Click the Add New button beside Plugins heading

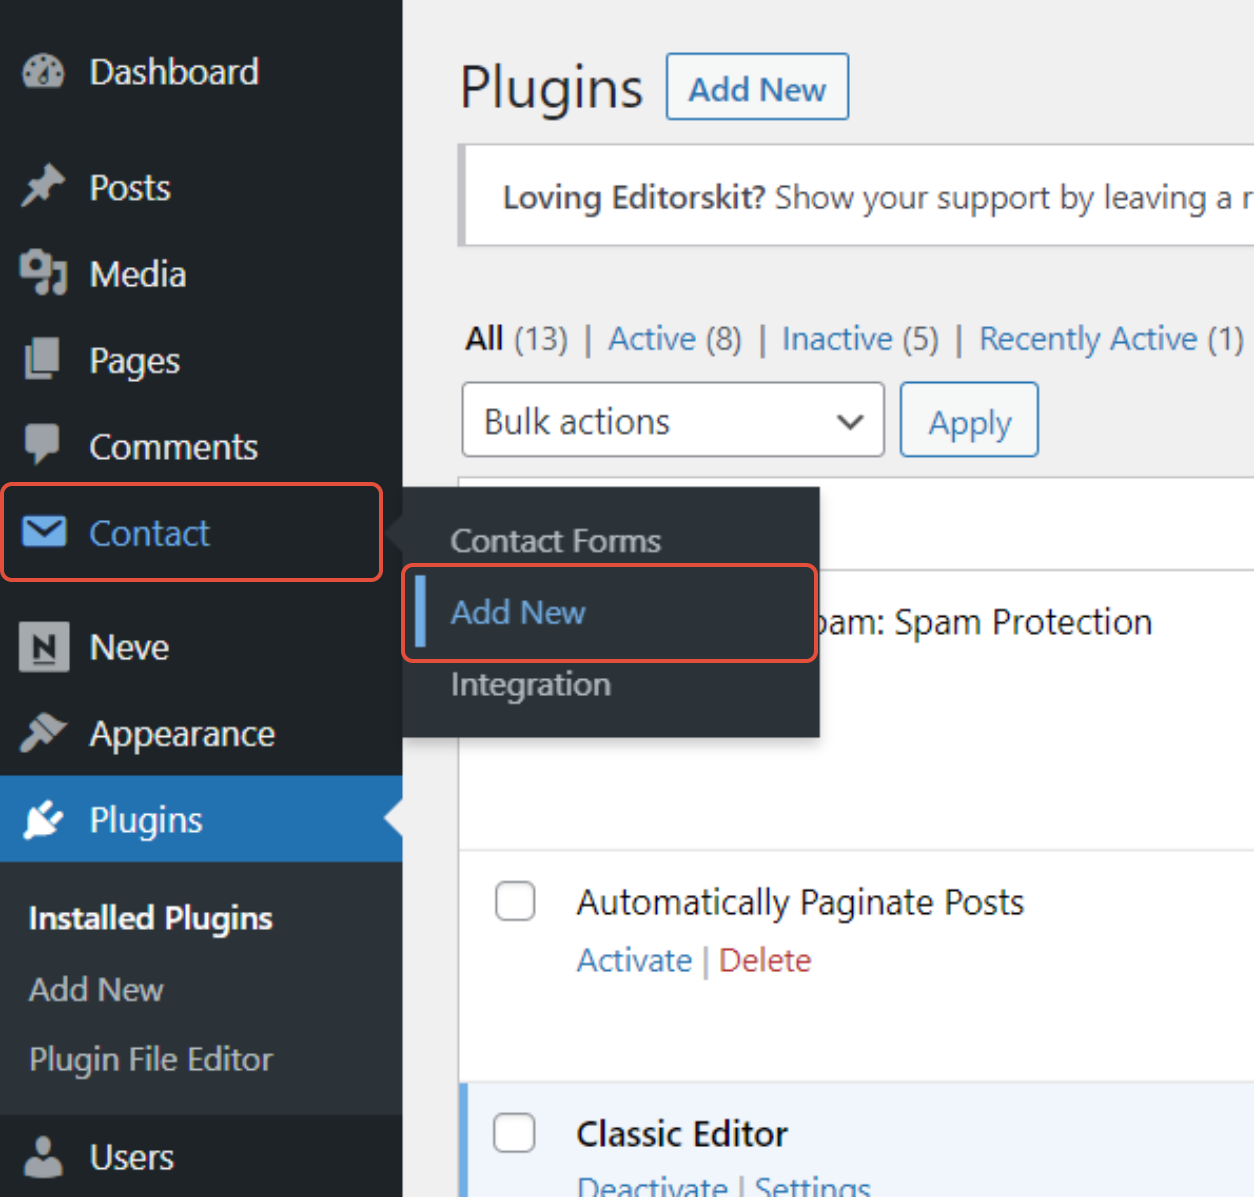757,87
